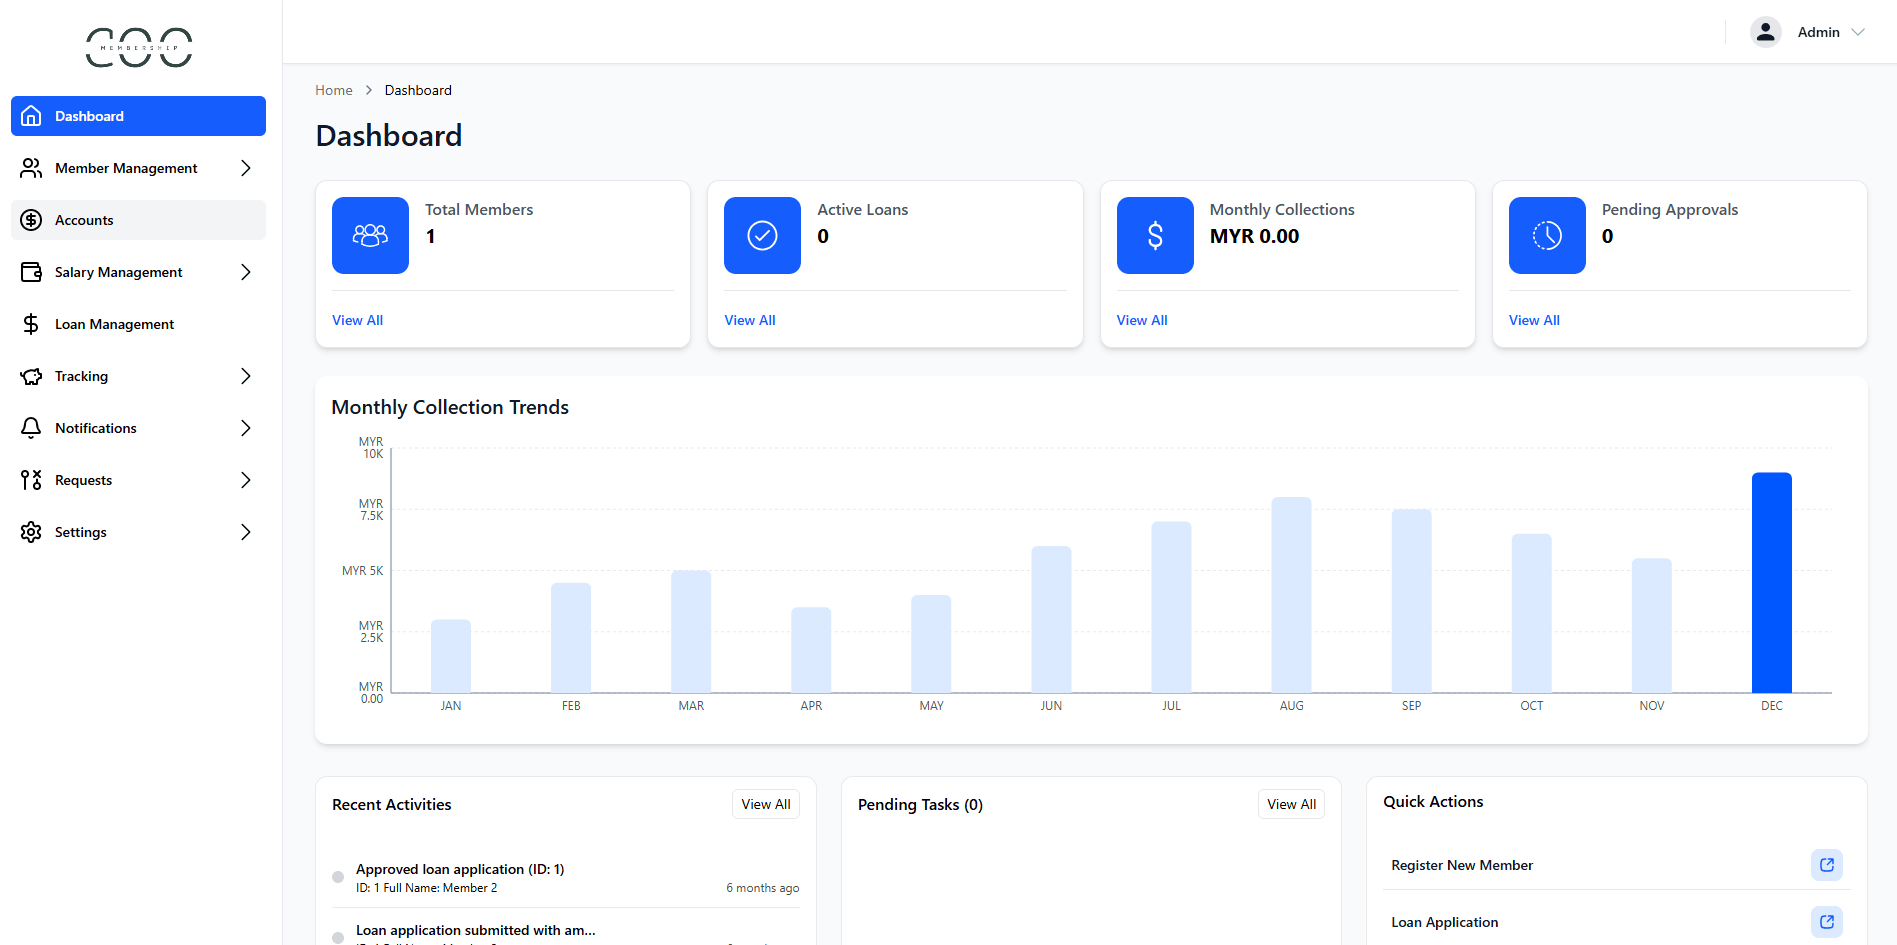Expand the Salary Management chevron
This screenshot has width=1897, height=945.
click(245, 272)
